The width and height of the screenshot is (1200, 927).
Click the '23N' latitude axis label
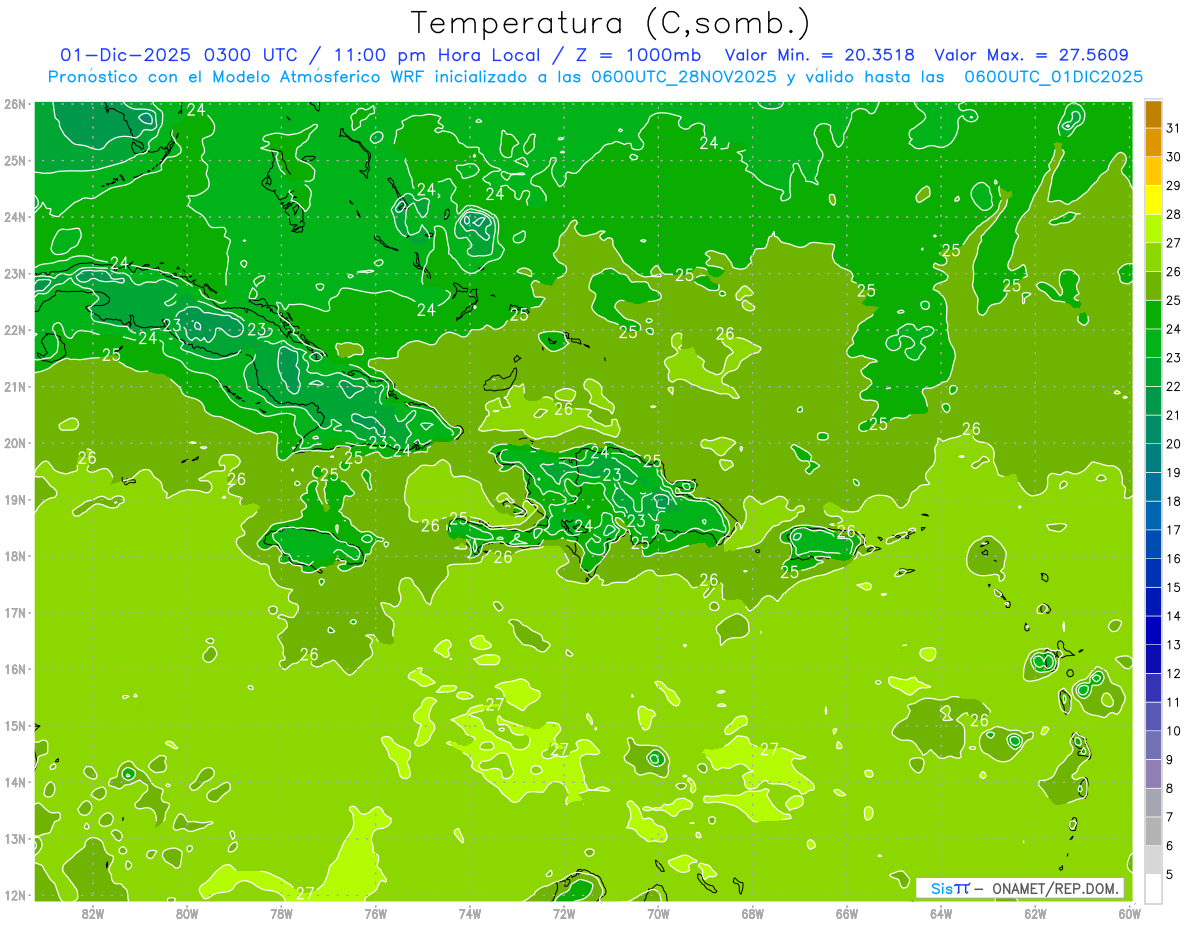[x=14, y=274]
